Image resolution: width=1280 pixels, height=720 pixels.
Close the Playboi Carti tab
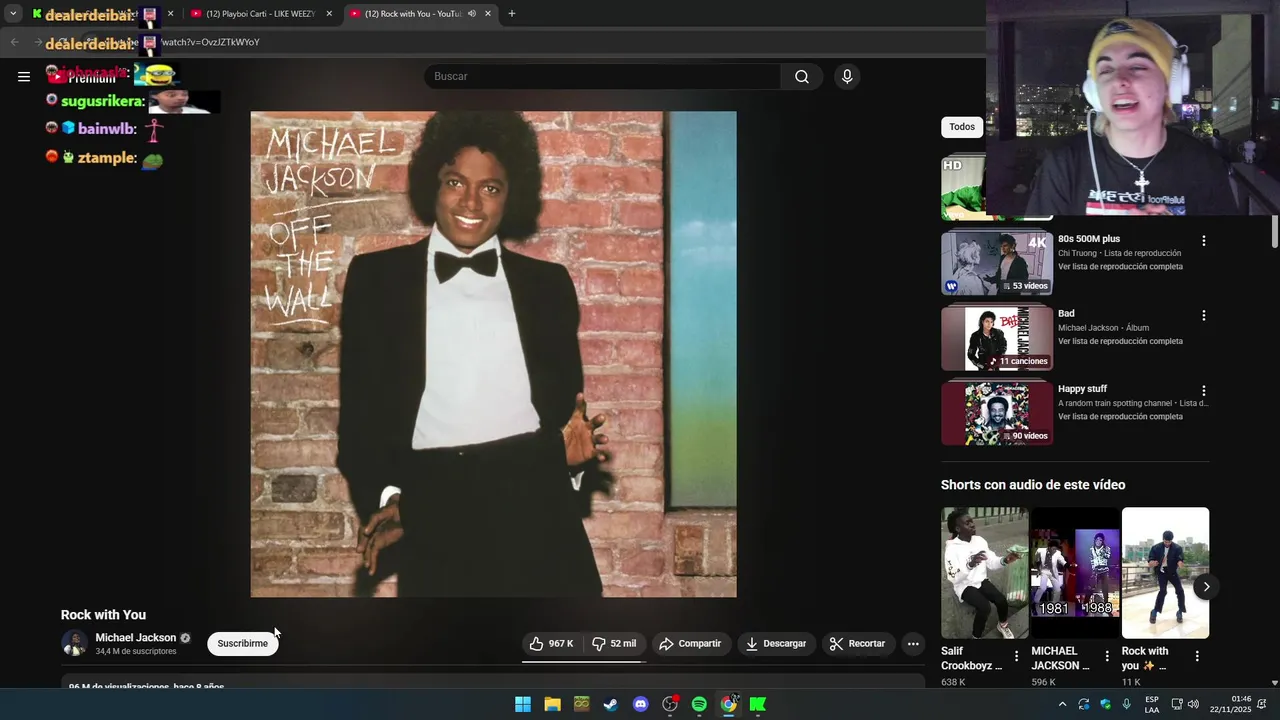(x=329, y=14)
